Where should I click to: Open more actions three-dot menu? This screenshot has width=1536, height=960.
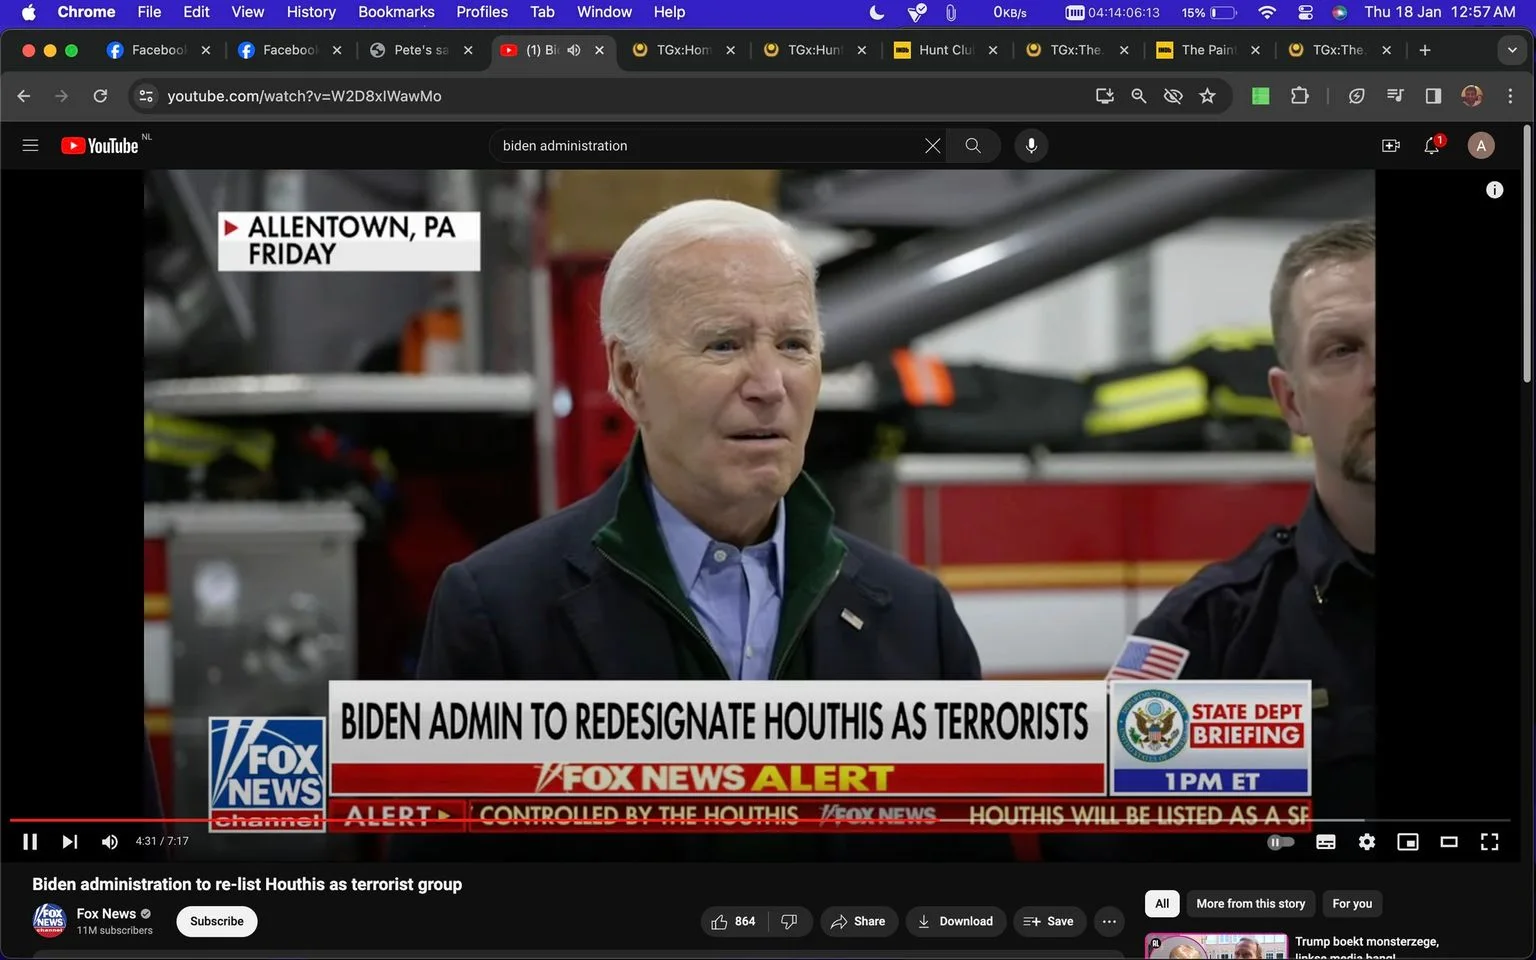pos(1109,922)
